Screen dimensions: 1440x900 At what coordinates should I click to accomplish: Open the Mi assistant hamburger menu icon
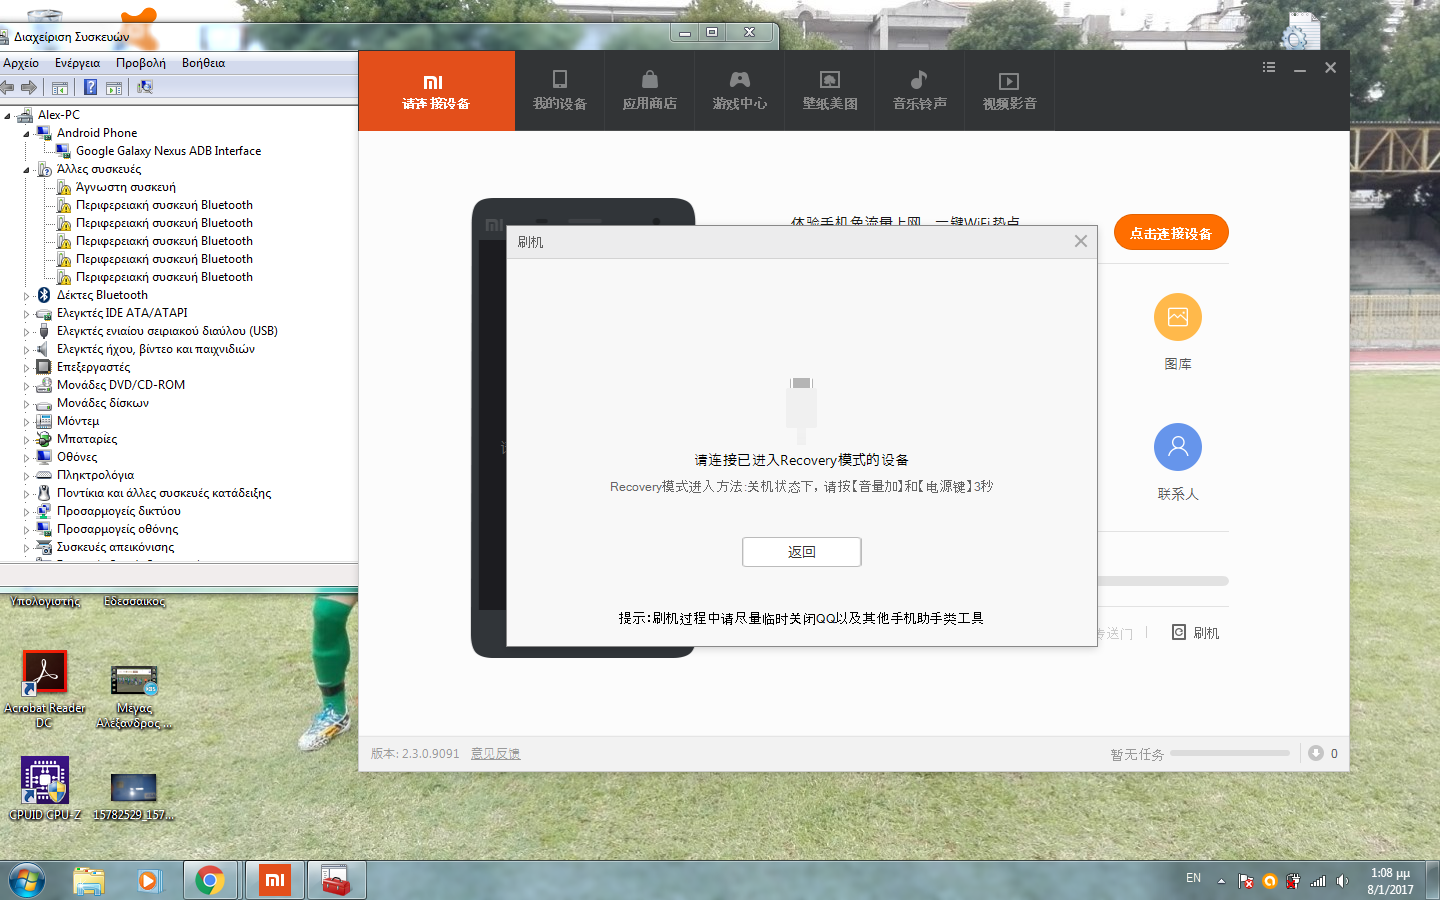(1269, 67)
